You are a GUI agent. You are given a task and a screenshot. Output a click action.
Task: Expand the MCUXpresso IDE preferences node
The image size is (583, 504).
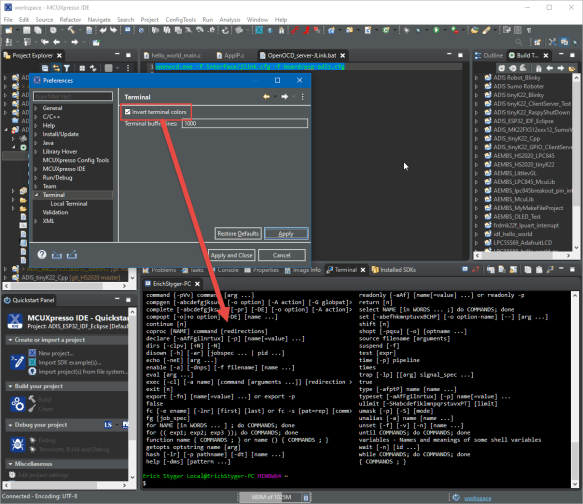point(36,169)
